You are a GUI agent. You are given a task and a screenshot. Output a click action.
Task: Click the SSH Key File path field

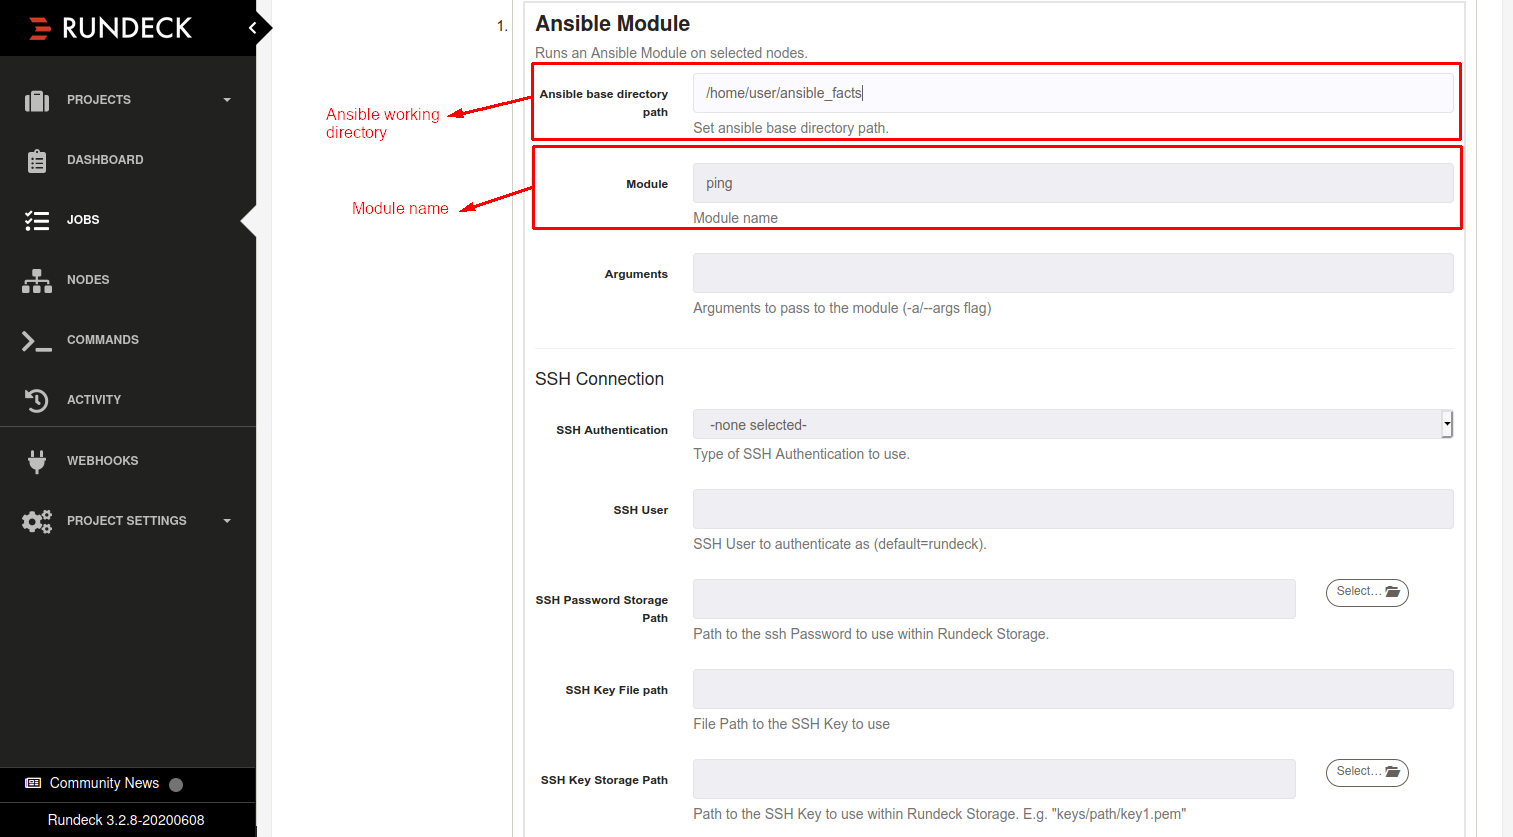(1073, 689)
